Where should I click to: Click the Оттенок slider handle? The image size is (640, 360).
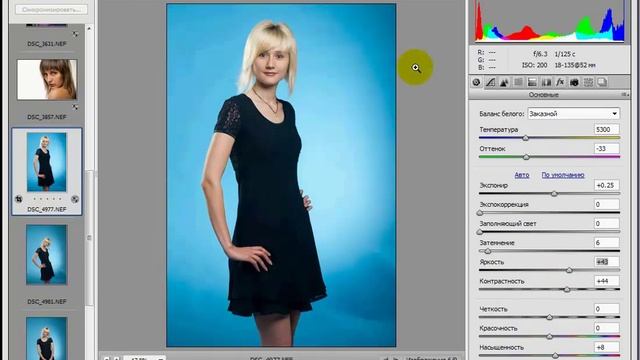[526, 157]
